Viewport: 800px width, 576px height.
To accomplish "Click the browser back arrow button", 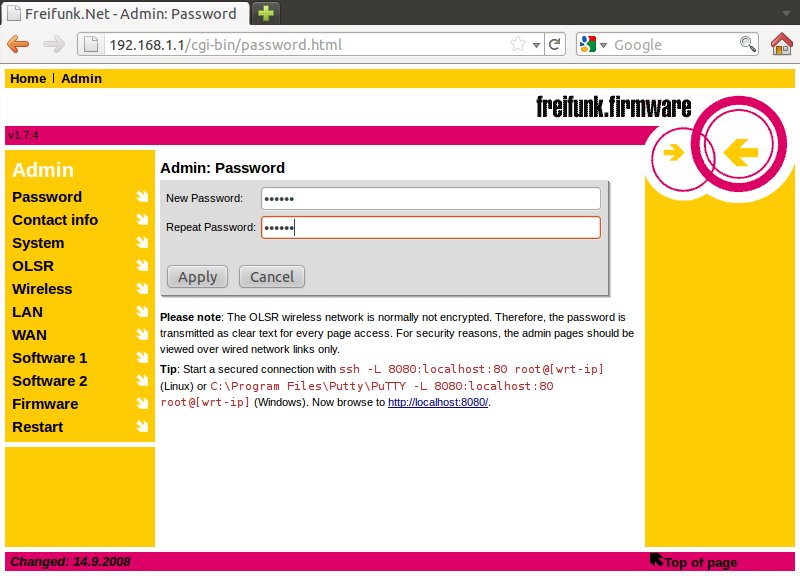I will pyautogui.click(x=18, y=44).
